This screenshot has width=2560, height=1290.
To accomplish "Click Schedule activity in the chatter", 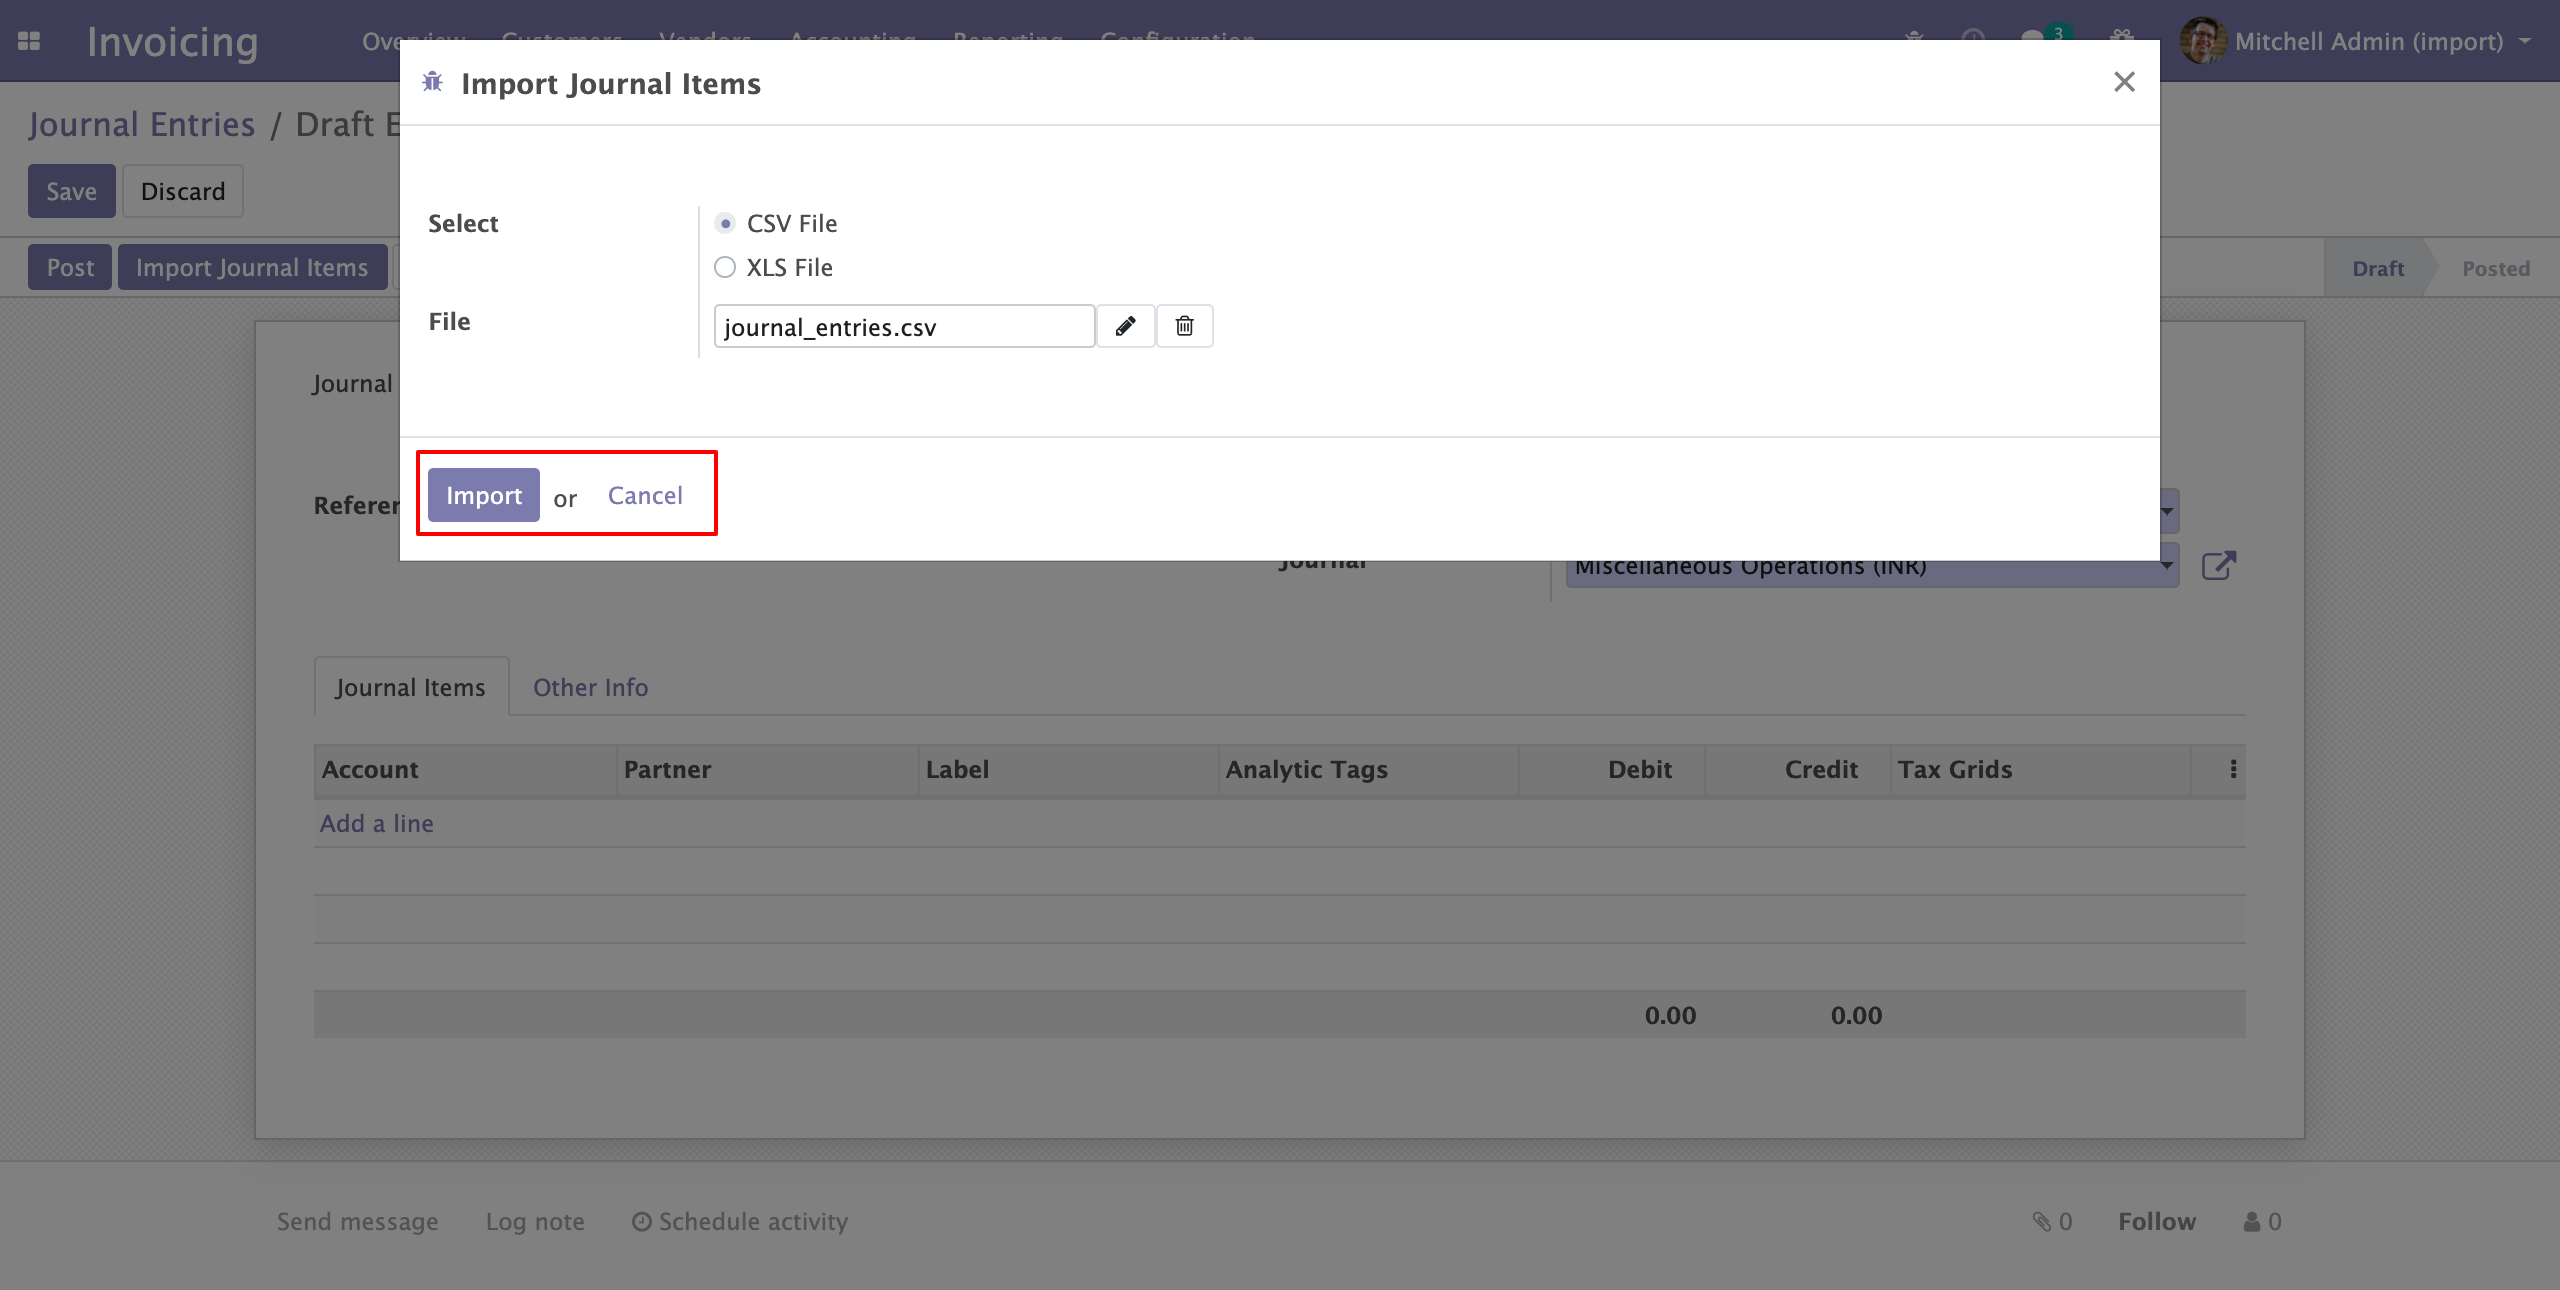I will pos(740,1222).
